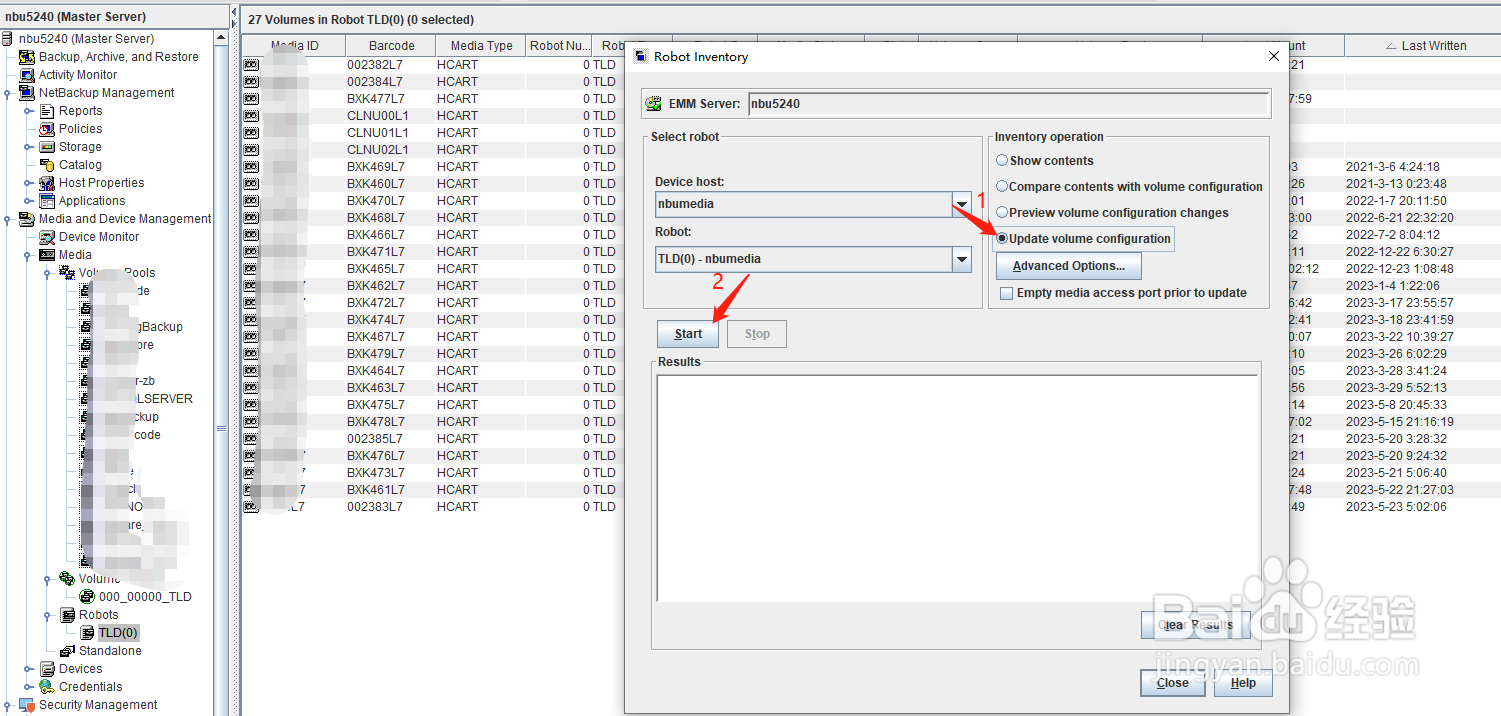Click Start to begin robot inventory
The width and height of the screenshot is (1501, 716).
(x=688, y=334)
